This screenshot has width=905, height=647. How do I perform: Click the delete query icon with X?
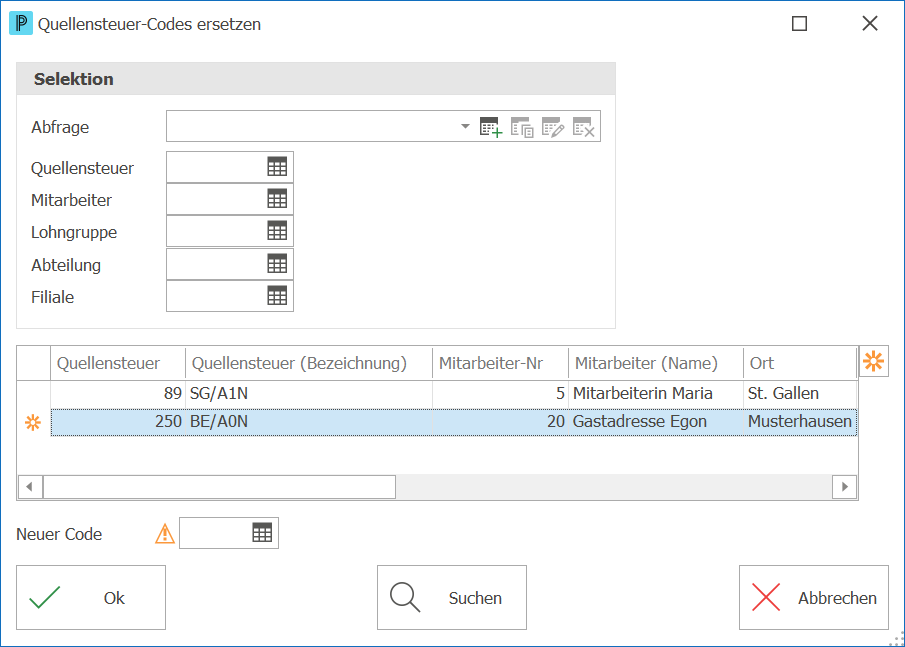tap(584, 127)
